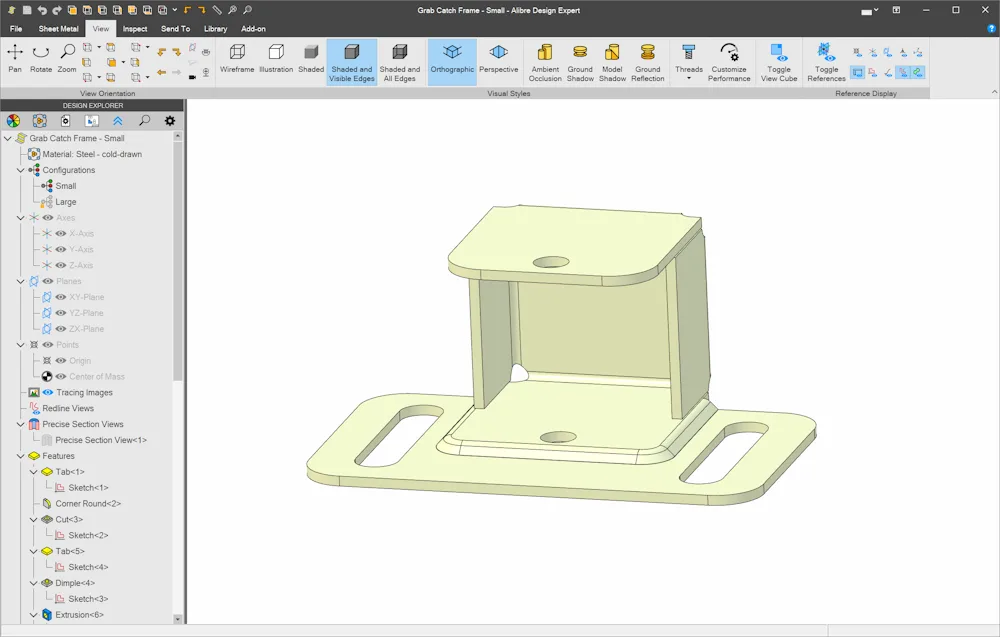Toggle the eye icon for X-Axis
The width and height of the screenshot is (1000, 637).
coord(61,233)
